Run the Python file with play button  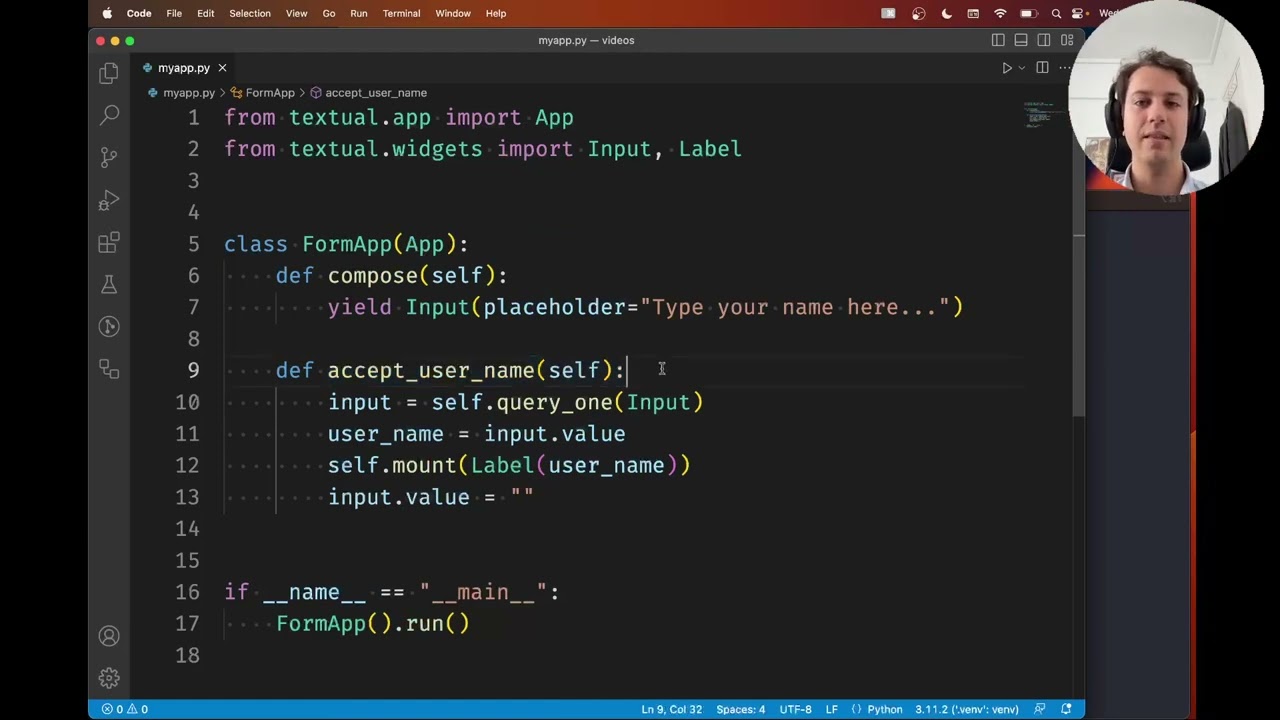click(1007, 68)
